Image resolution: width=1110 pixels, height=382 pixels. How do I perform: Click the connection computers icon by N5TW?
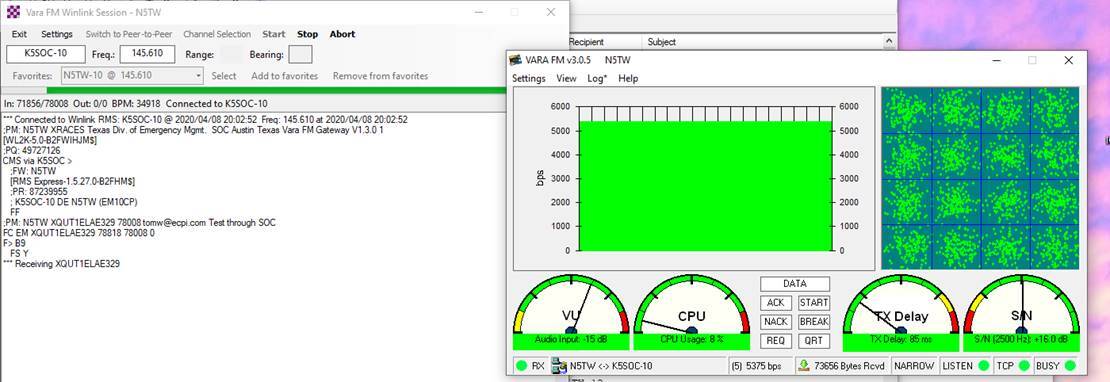pyautogui.click(x=559, y=366)
